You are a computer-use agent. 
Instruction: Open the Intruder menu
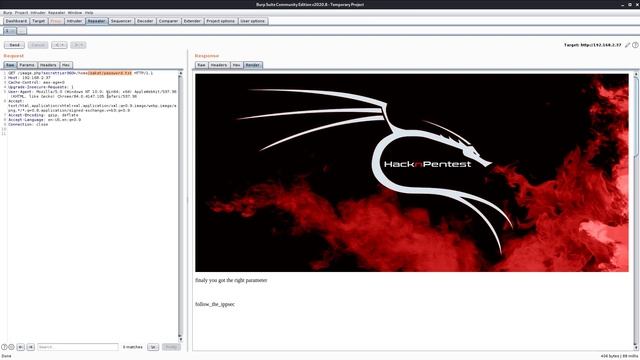pos(38,13)
